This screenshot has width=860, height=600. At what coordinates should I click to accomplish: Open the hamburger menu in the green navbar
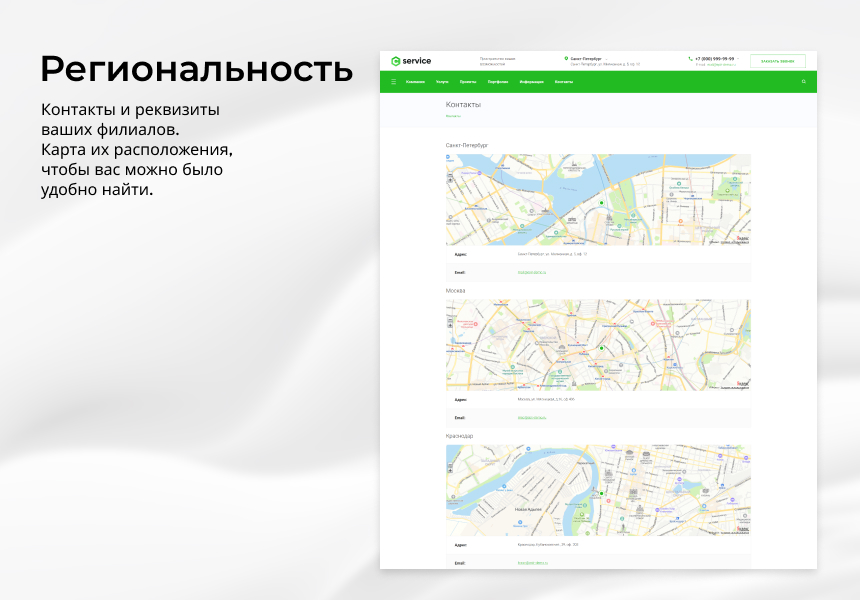[392, 81]
